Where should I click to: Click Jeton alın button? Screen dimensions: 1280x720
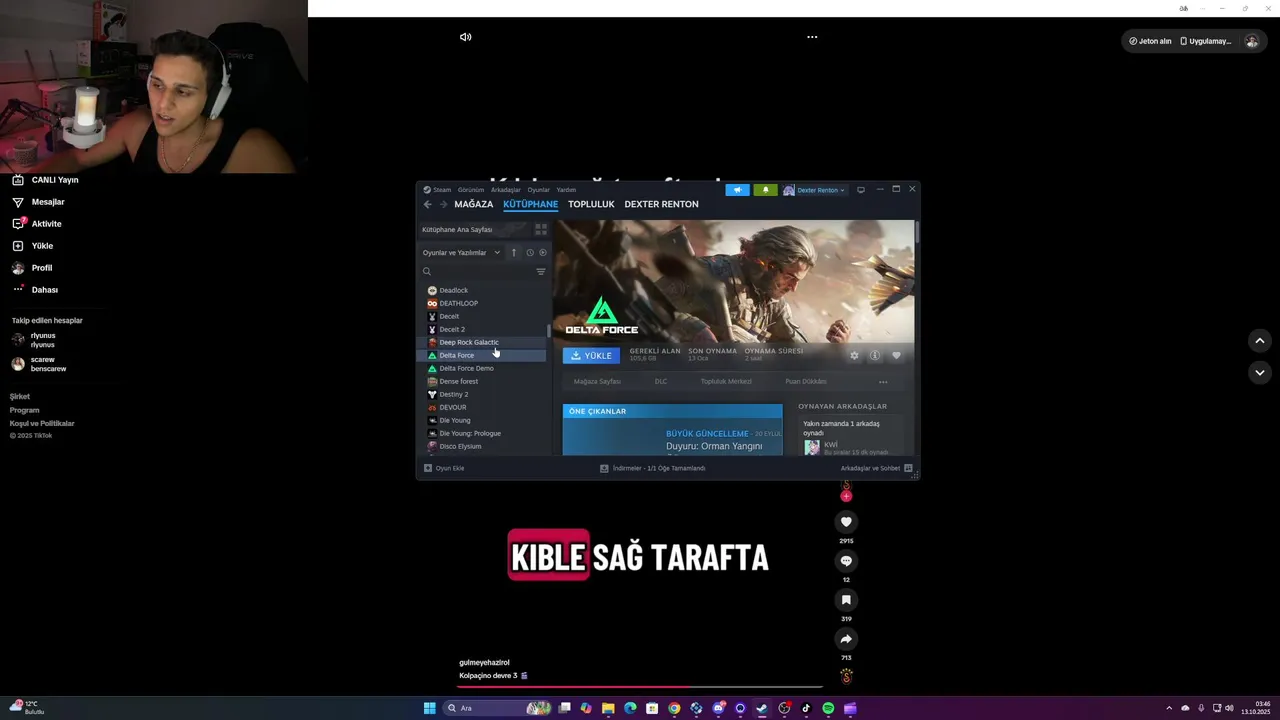1150,41
